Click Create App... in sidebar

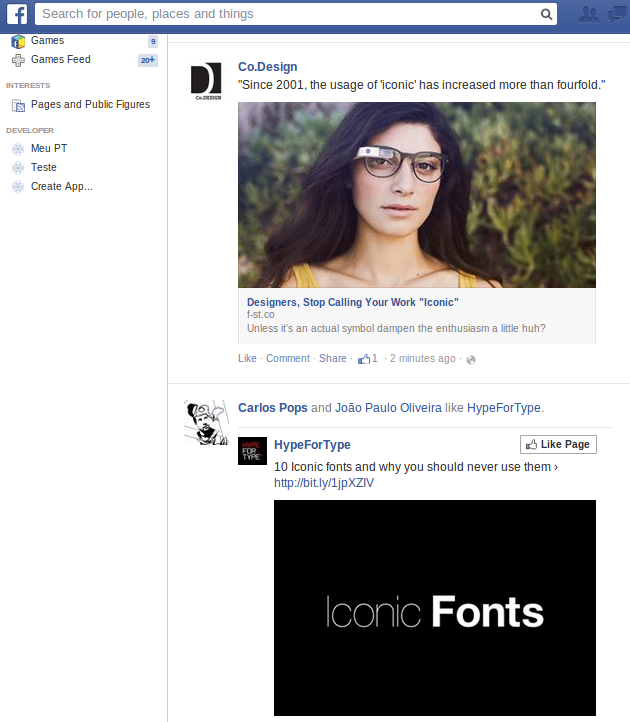(62, 186)
